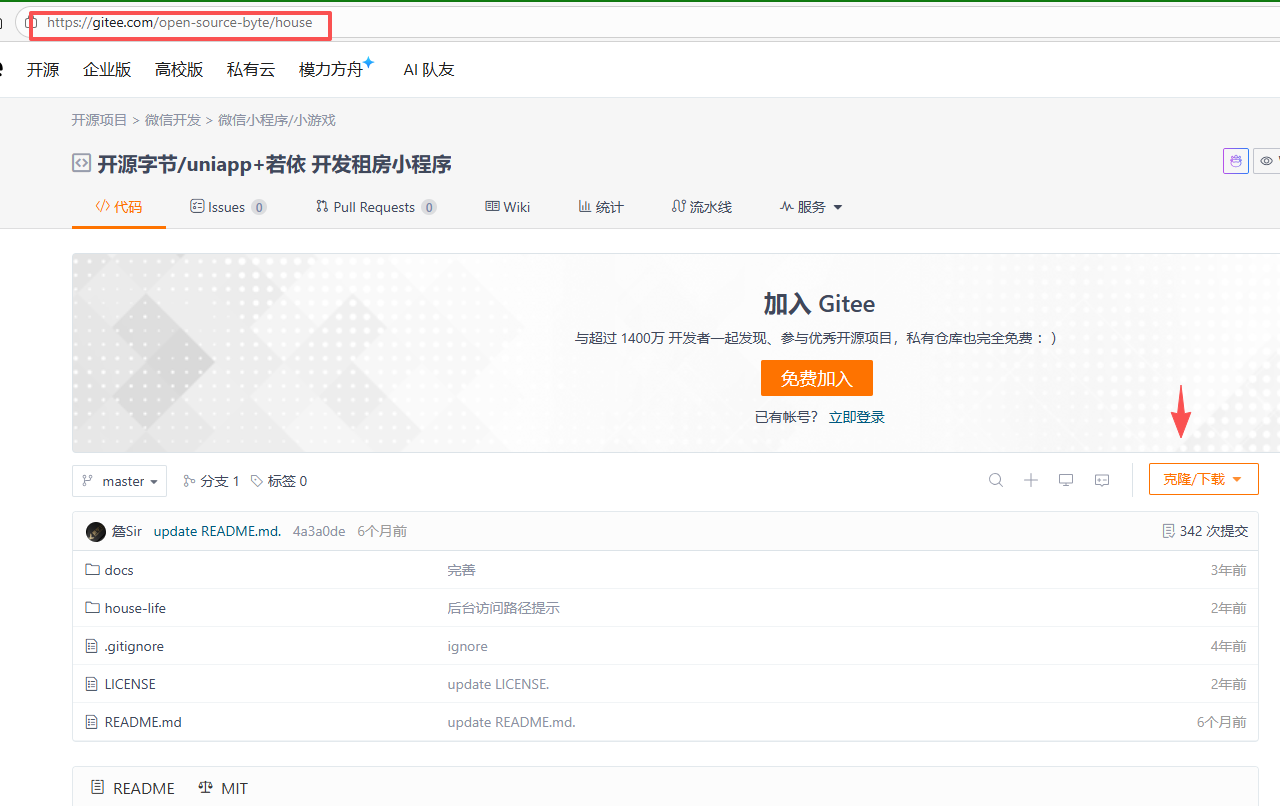Click the update LICENSE. commit message

pyautogui.click(x=498, y=684)
